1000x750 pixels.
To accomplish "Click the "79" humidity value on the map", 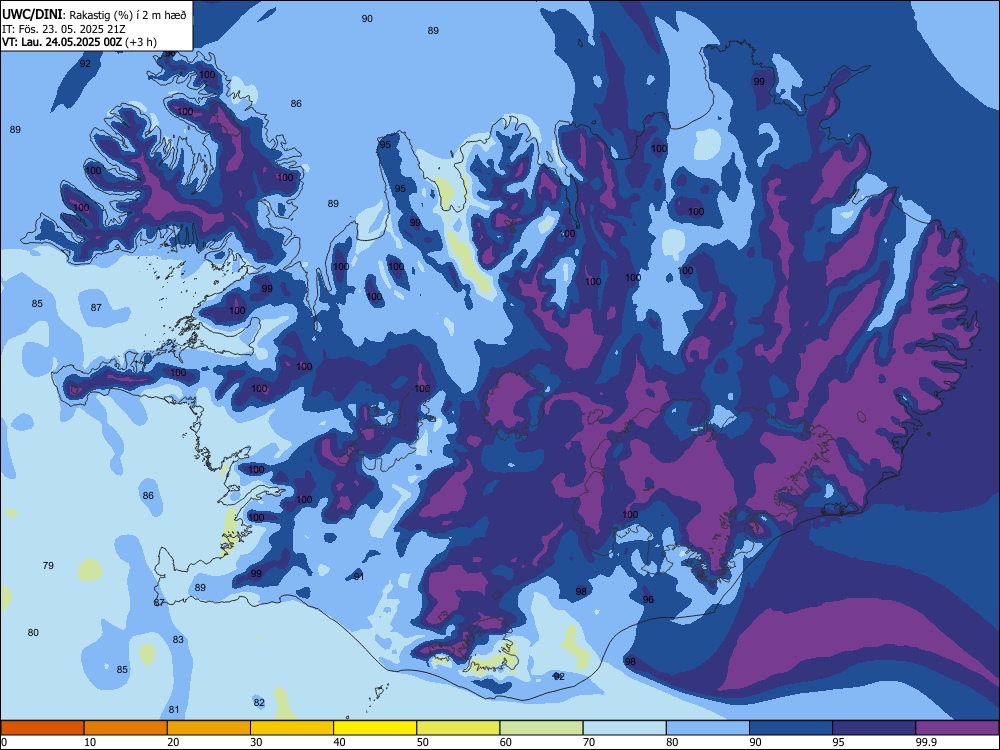I will pos(48,566).
